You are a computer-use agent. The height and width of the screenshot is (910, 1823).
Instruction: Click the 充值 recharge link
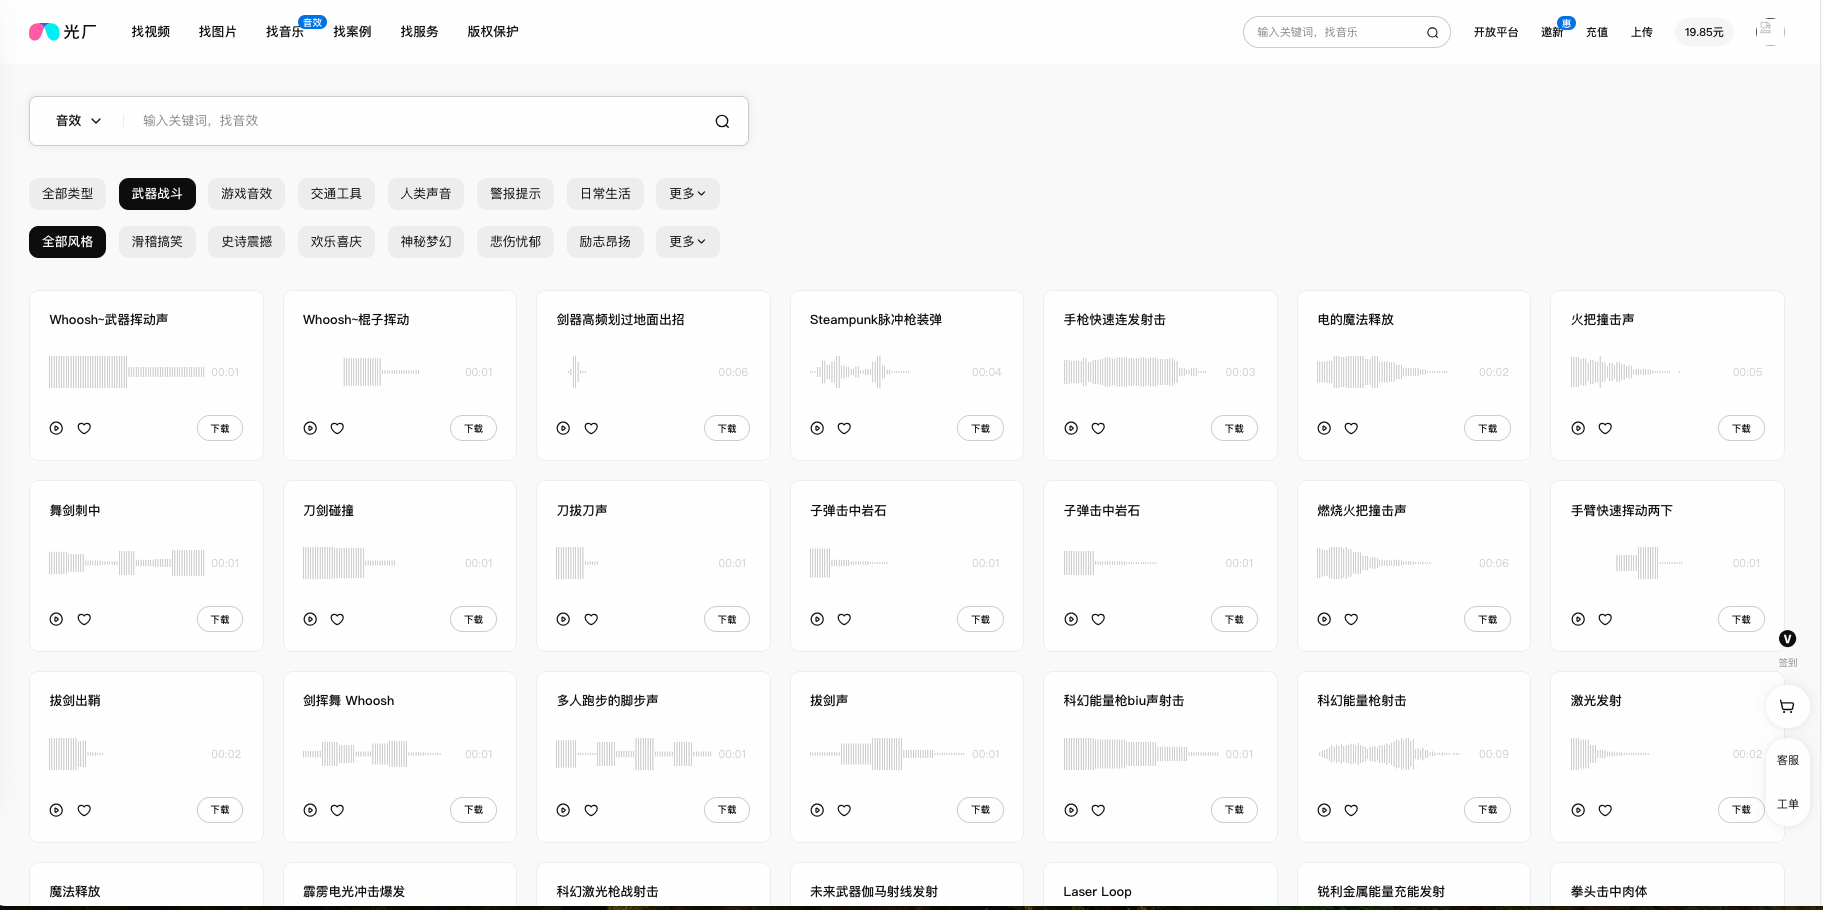(x=1597, y=32)
